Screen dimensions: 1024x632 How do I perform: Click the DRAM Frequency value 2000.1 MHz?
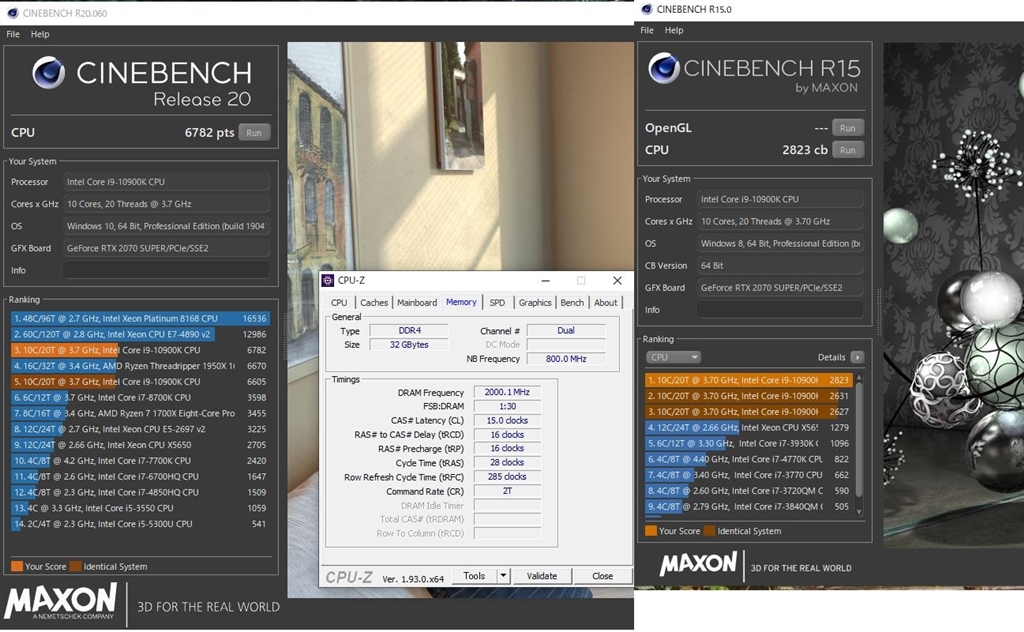coord(507,392)
